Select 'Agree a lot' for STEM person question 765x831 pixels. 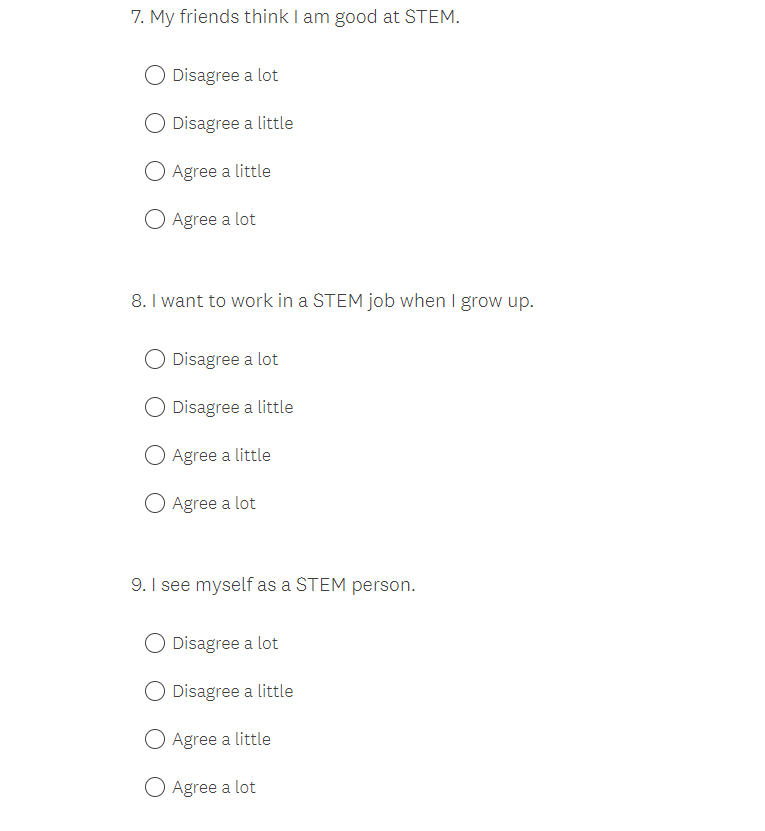click(155, 787)
